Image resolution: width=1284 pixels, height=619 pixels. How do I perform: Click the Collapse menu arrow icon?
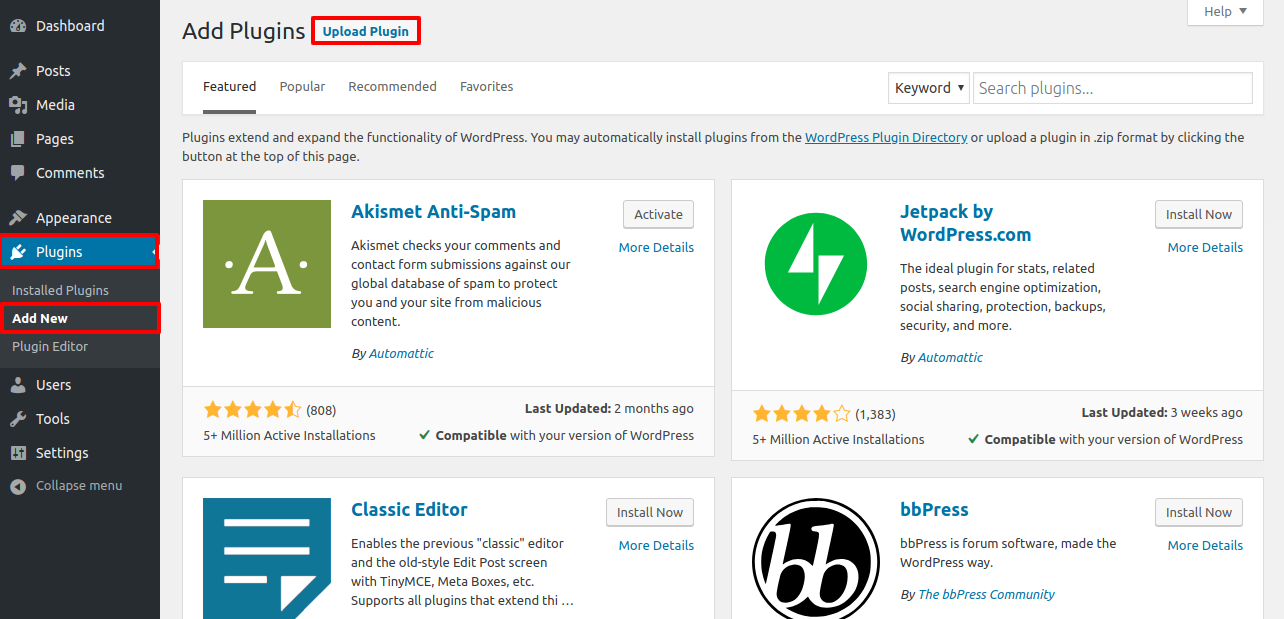point(18,486)
